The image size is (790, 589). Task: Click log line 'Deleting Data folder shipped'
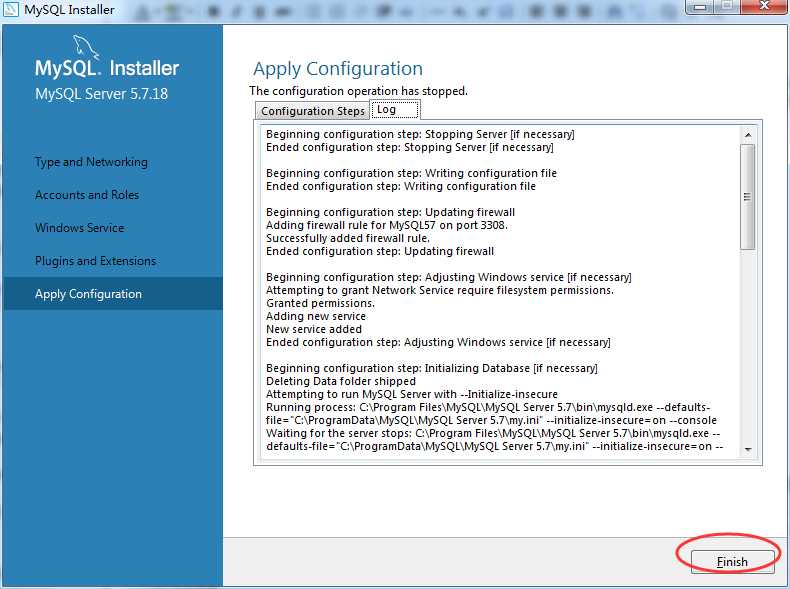[341, 381]
